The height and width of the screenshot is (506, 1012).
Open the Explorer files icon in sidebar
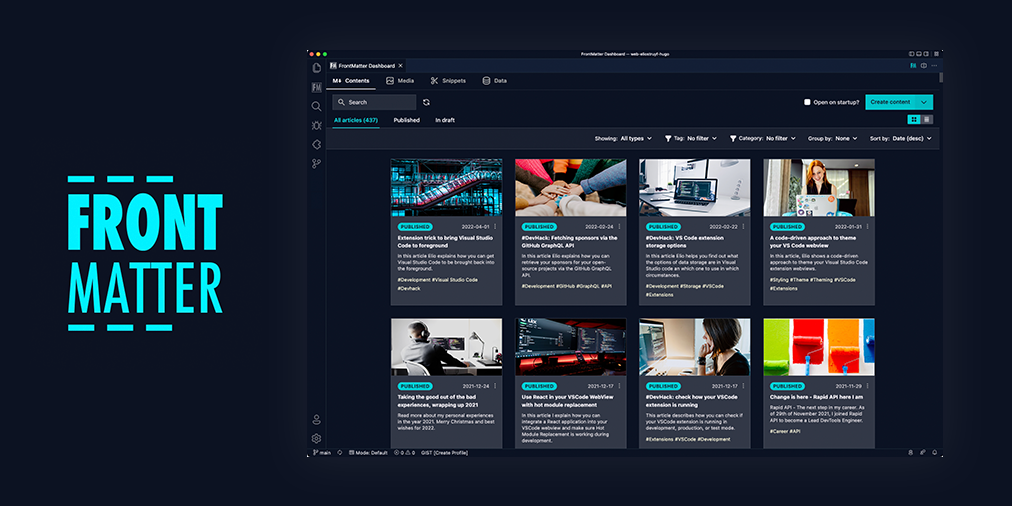(x=316, y=68)
